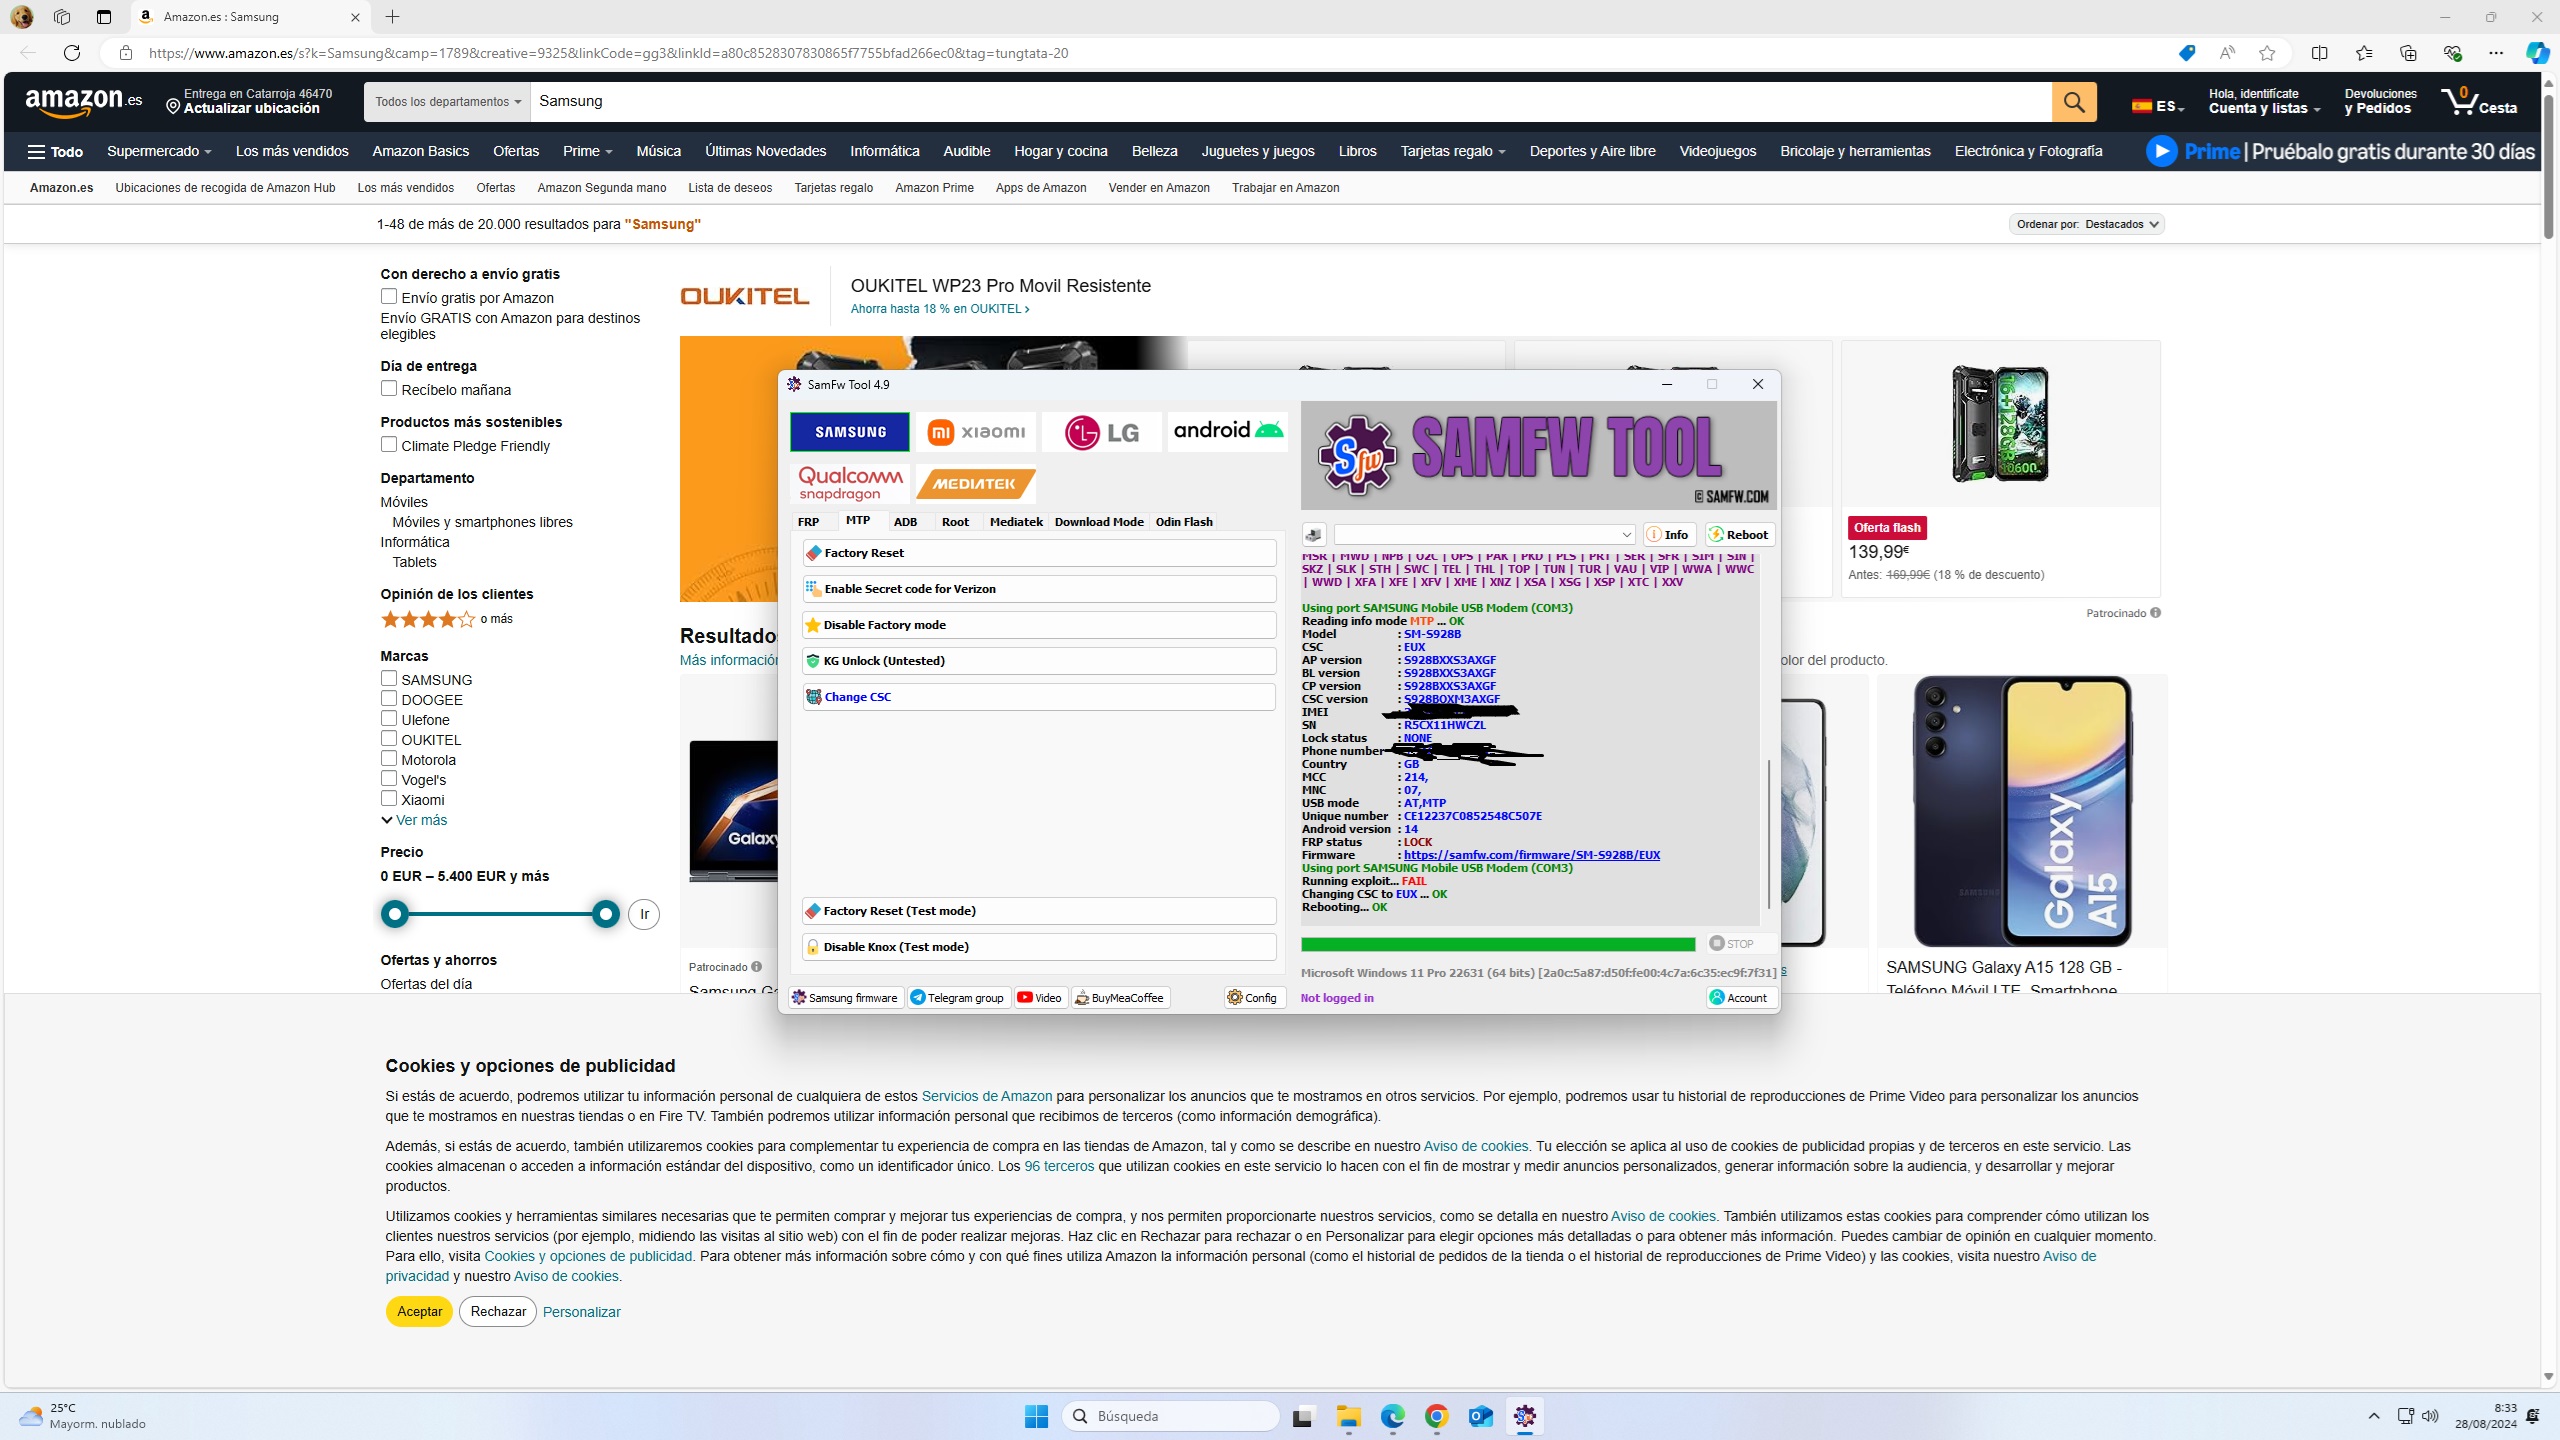Select the Qualcomm Snapdragon logo button
Image resolution: width=2560 pixels, height=1440 pixels.
(850, 484)
